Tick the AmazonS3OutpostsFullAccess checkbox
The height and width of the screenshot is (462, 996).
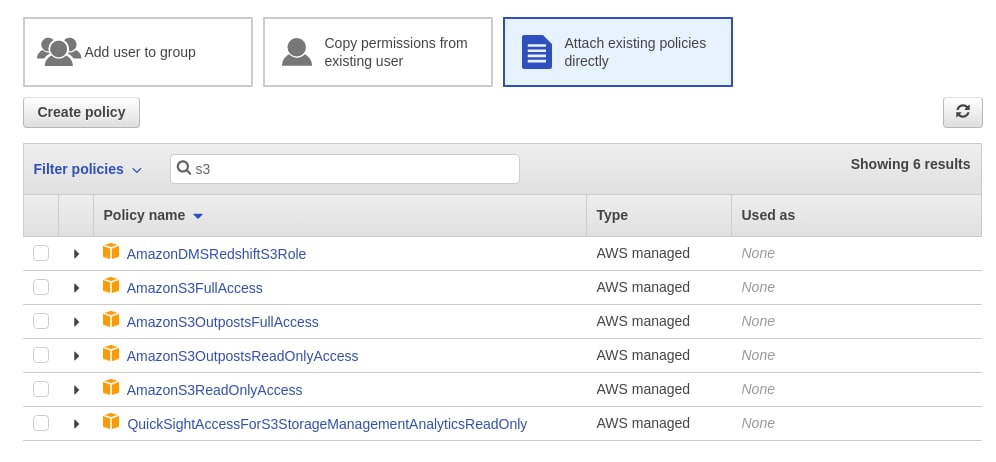[x=41, y=322]
